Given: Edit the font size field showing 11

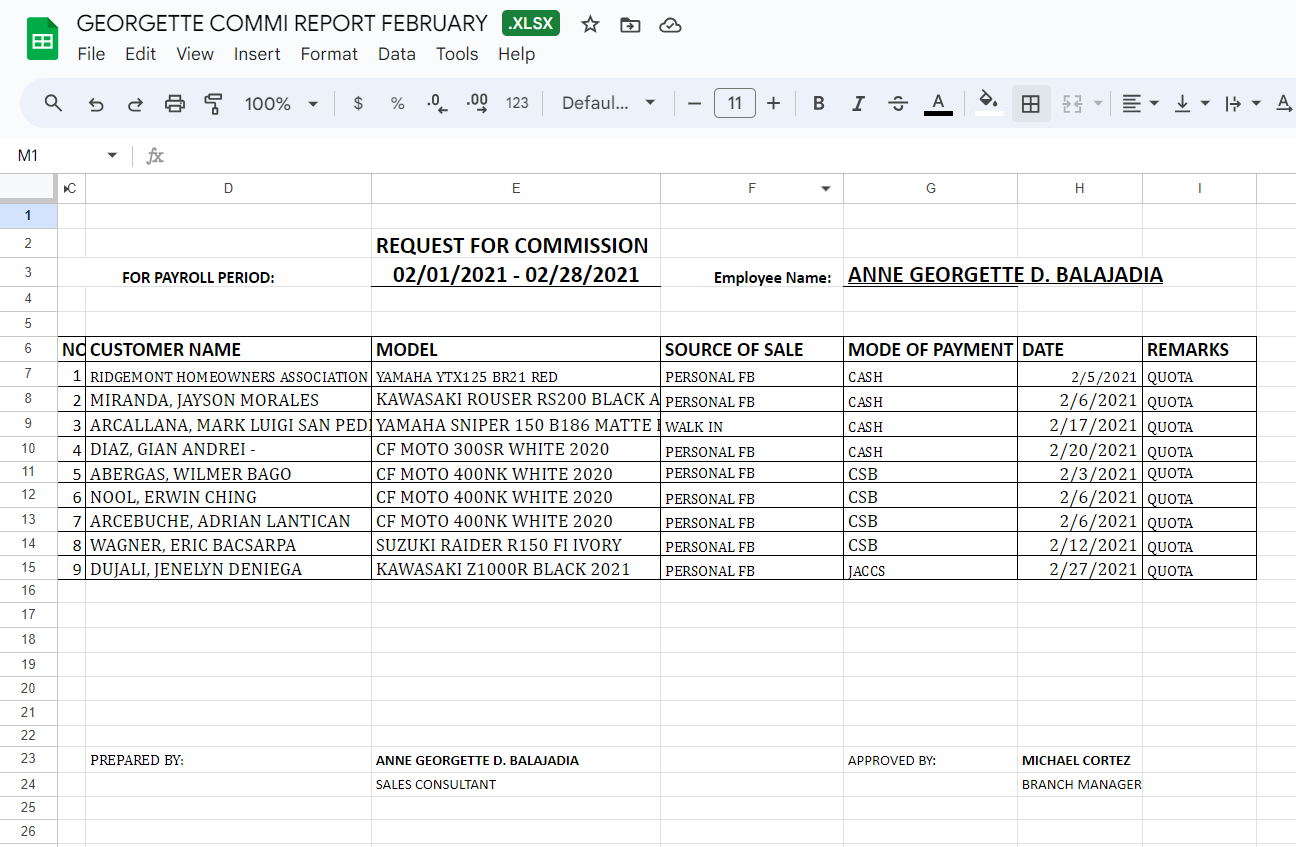Looking at the screenshot, I should pos(735,103).
